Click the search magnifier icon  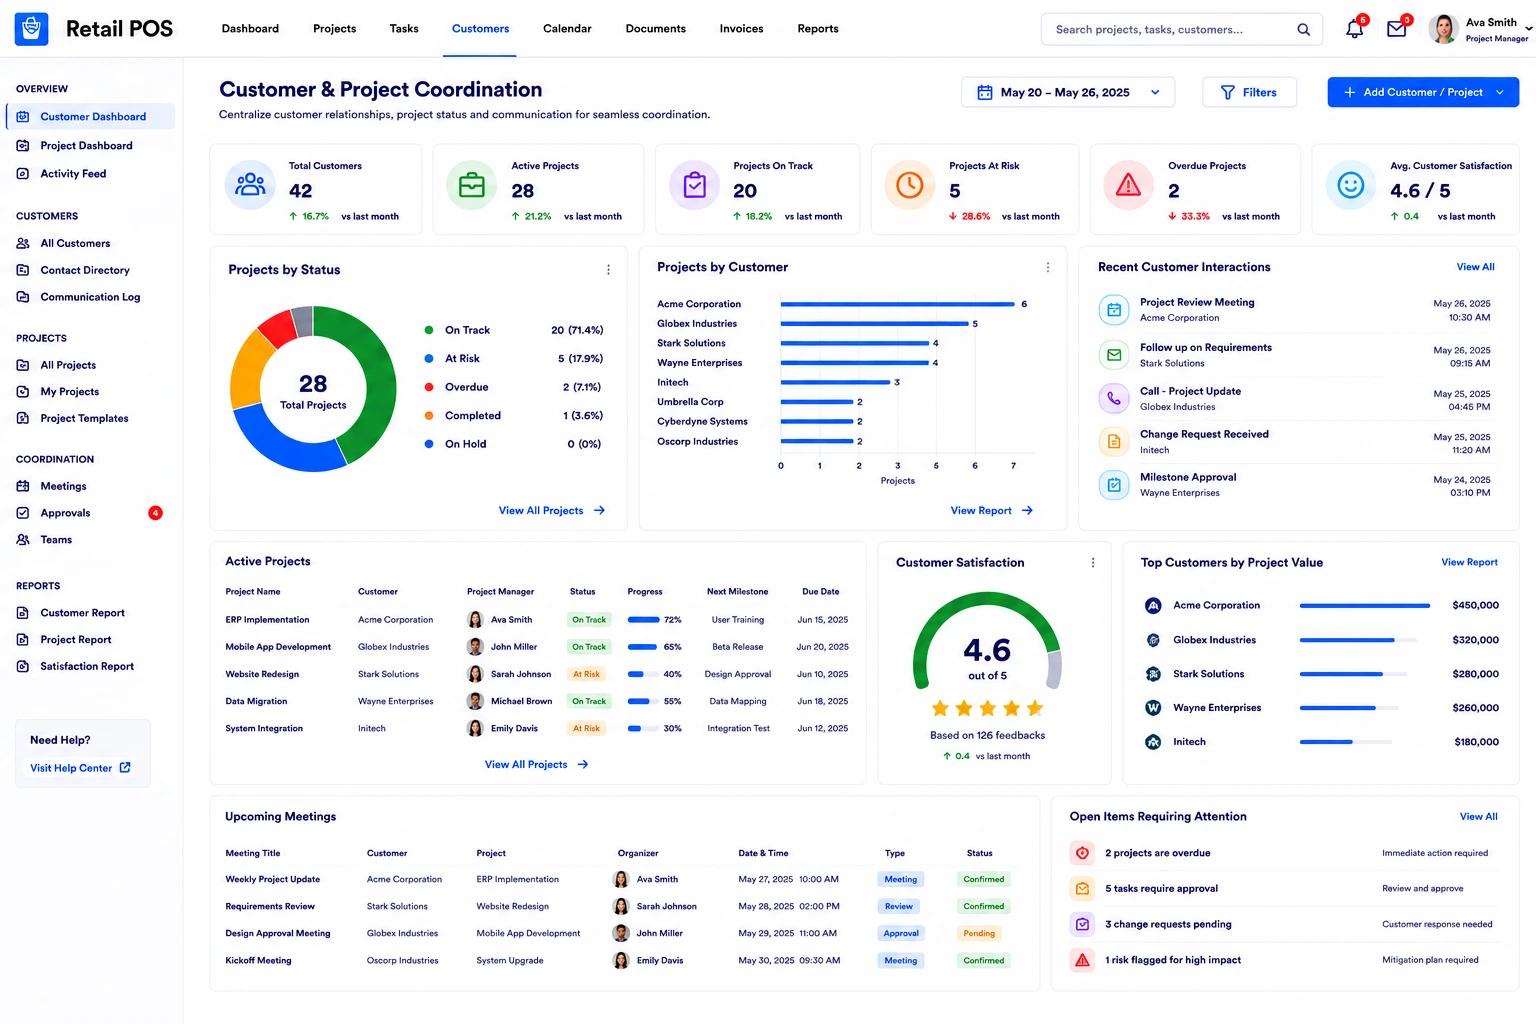(x=1303, y=29)
